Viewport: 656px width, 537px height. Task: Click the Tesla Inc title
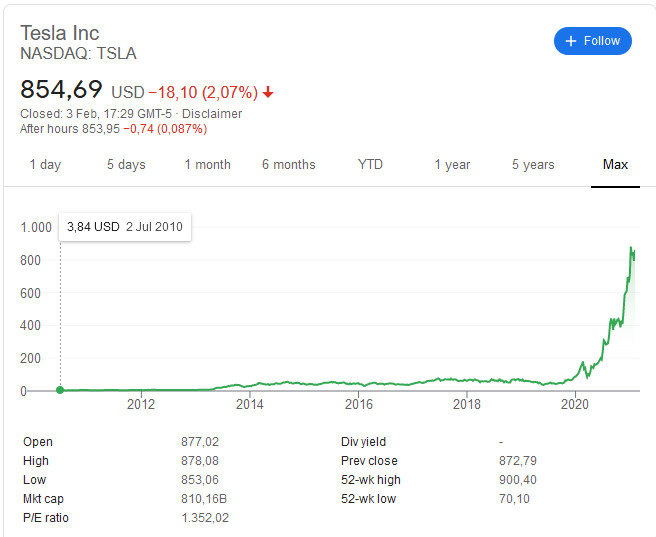[60, 33]
